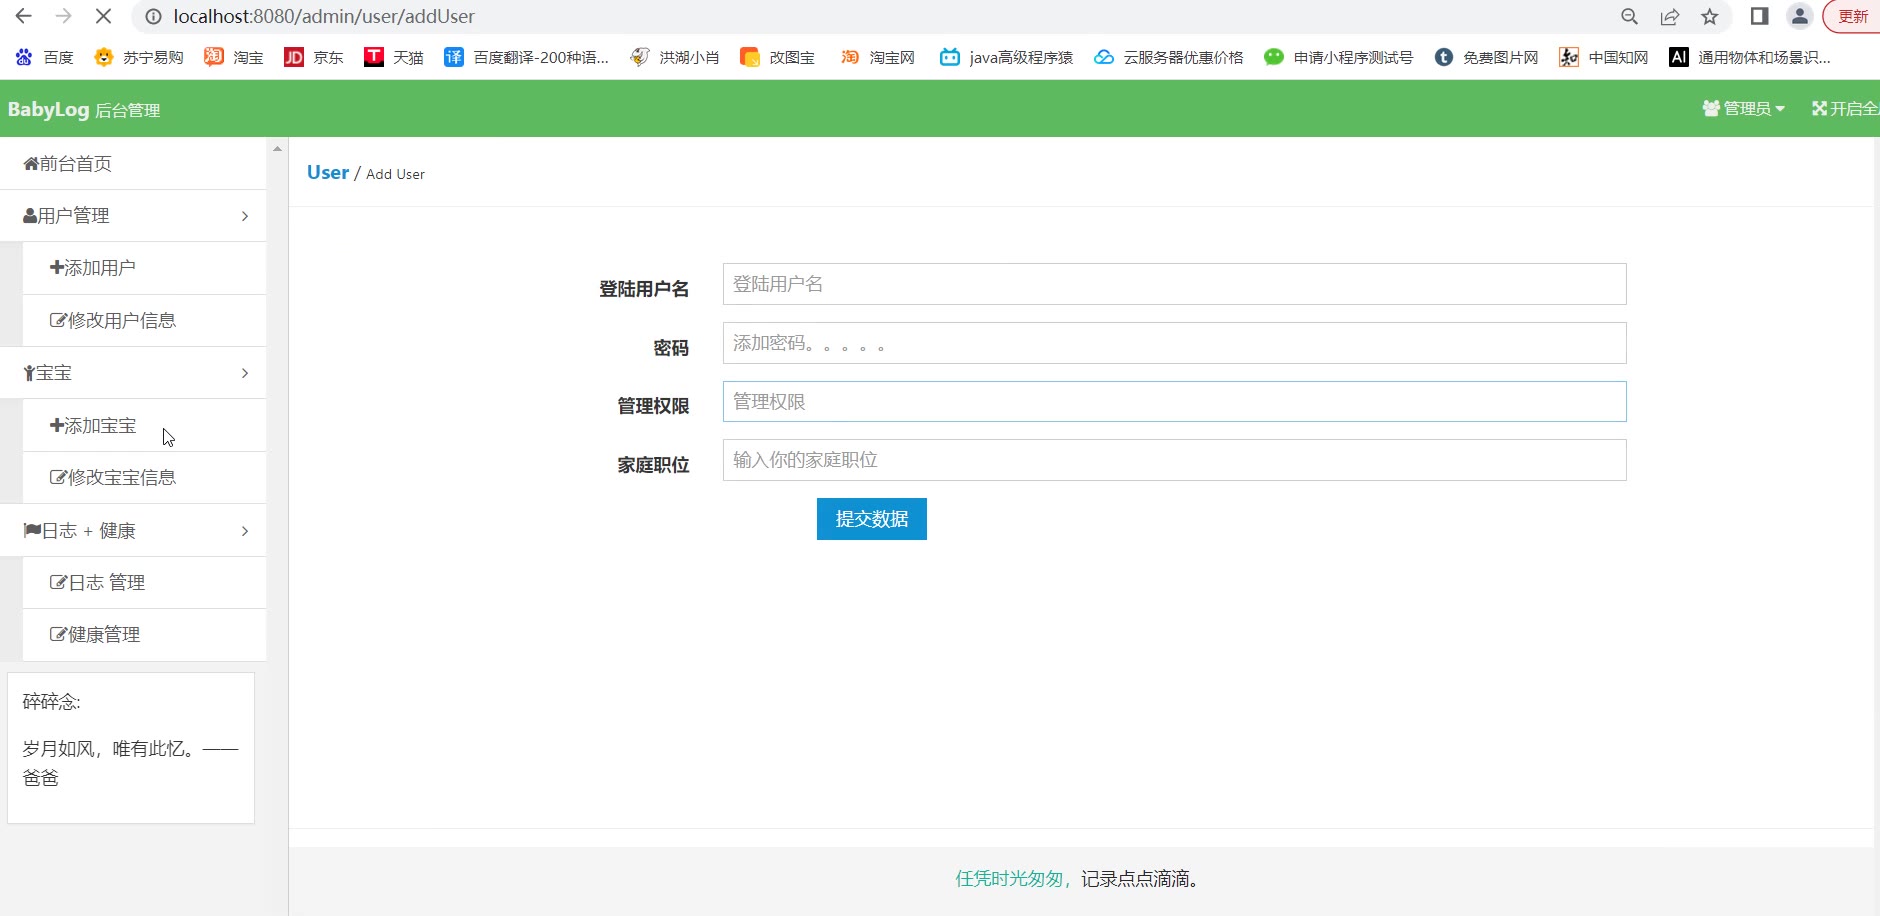Open 修改宝宝信息 in the sidebar
Image resolution: width=1880 pixels, height=916 pixels.
click(x=121, y=478)
